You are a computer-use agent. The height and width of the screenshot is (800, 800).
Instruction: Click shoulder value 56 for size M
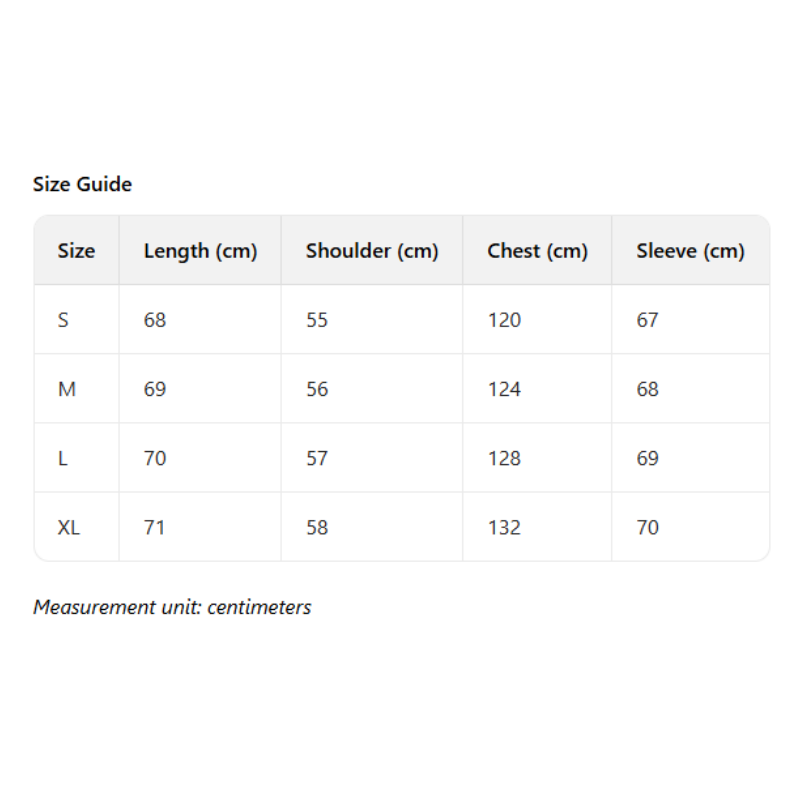click(x=317, y=389)
